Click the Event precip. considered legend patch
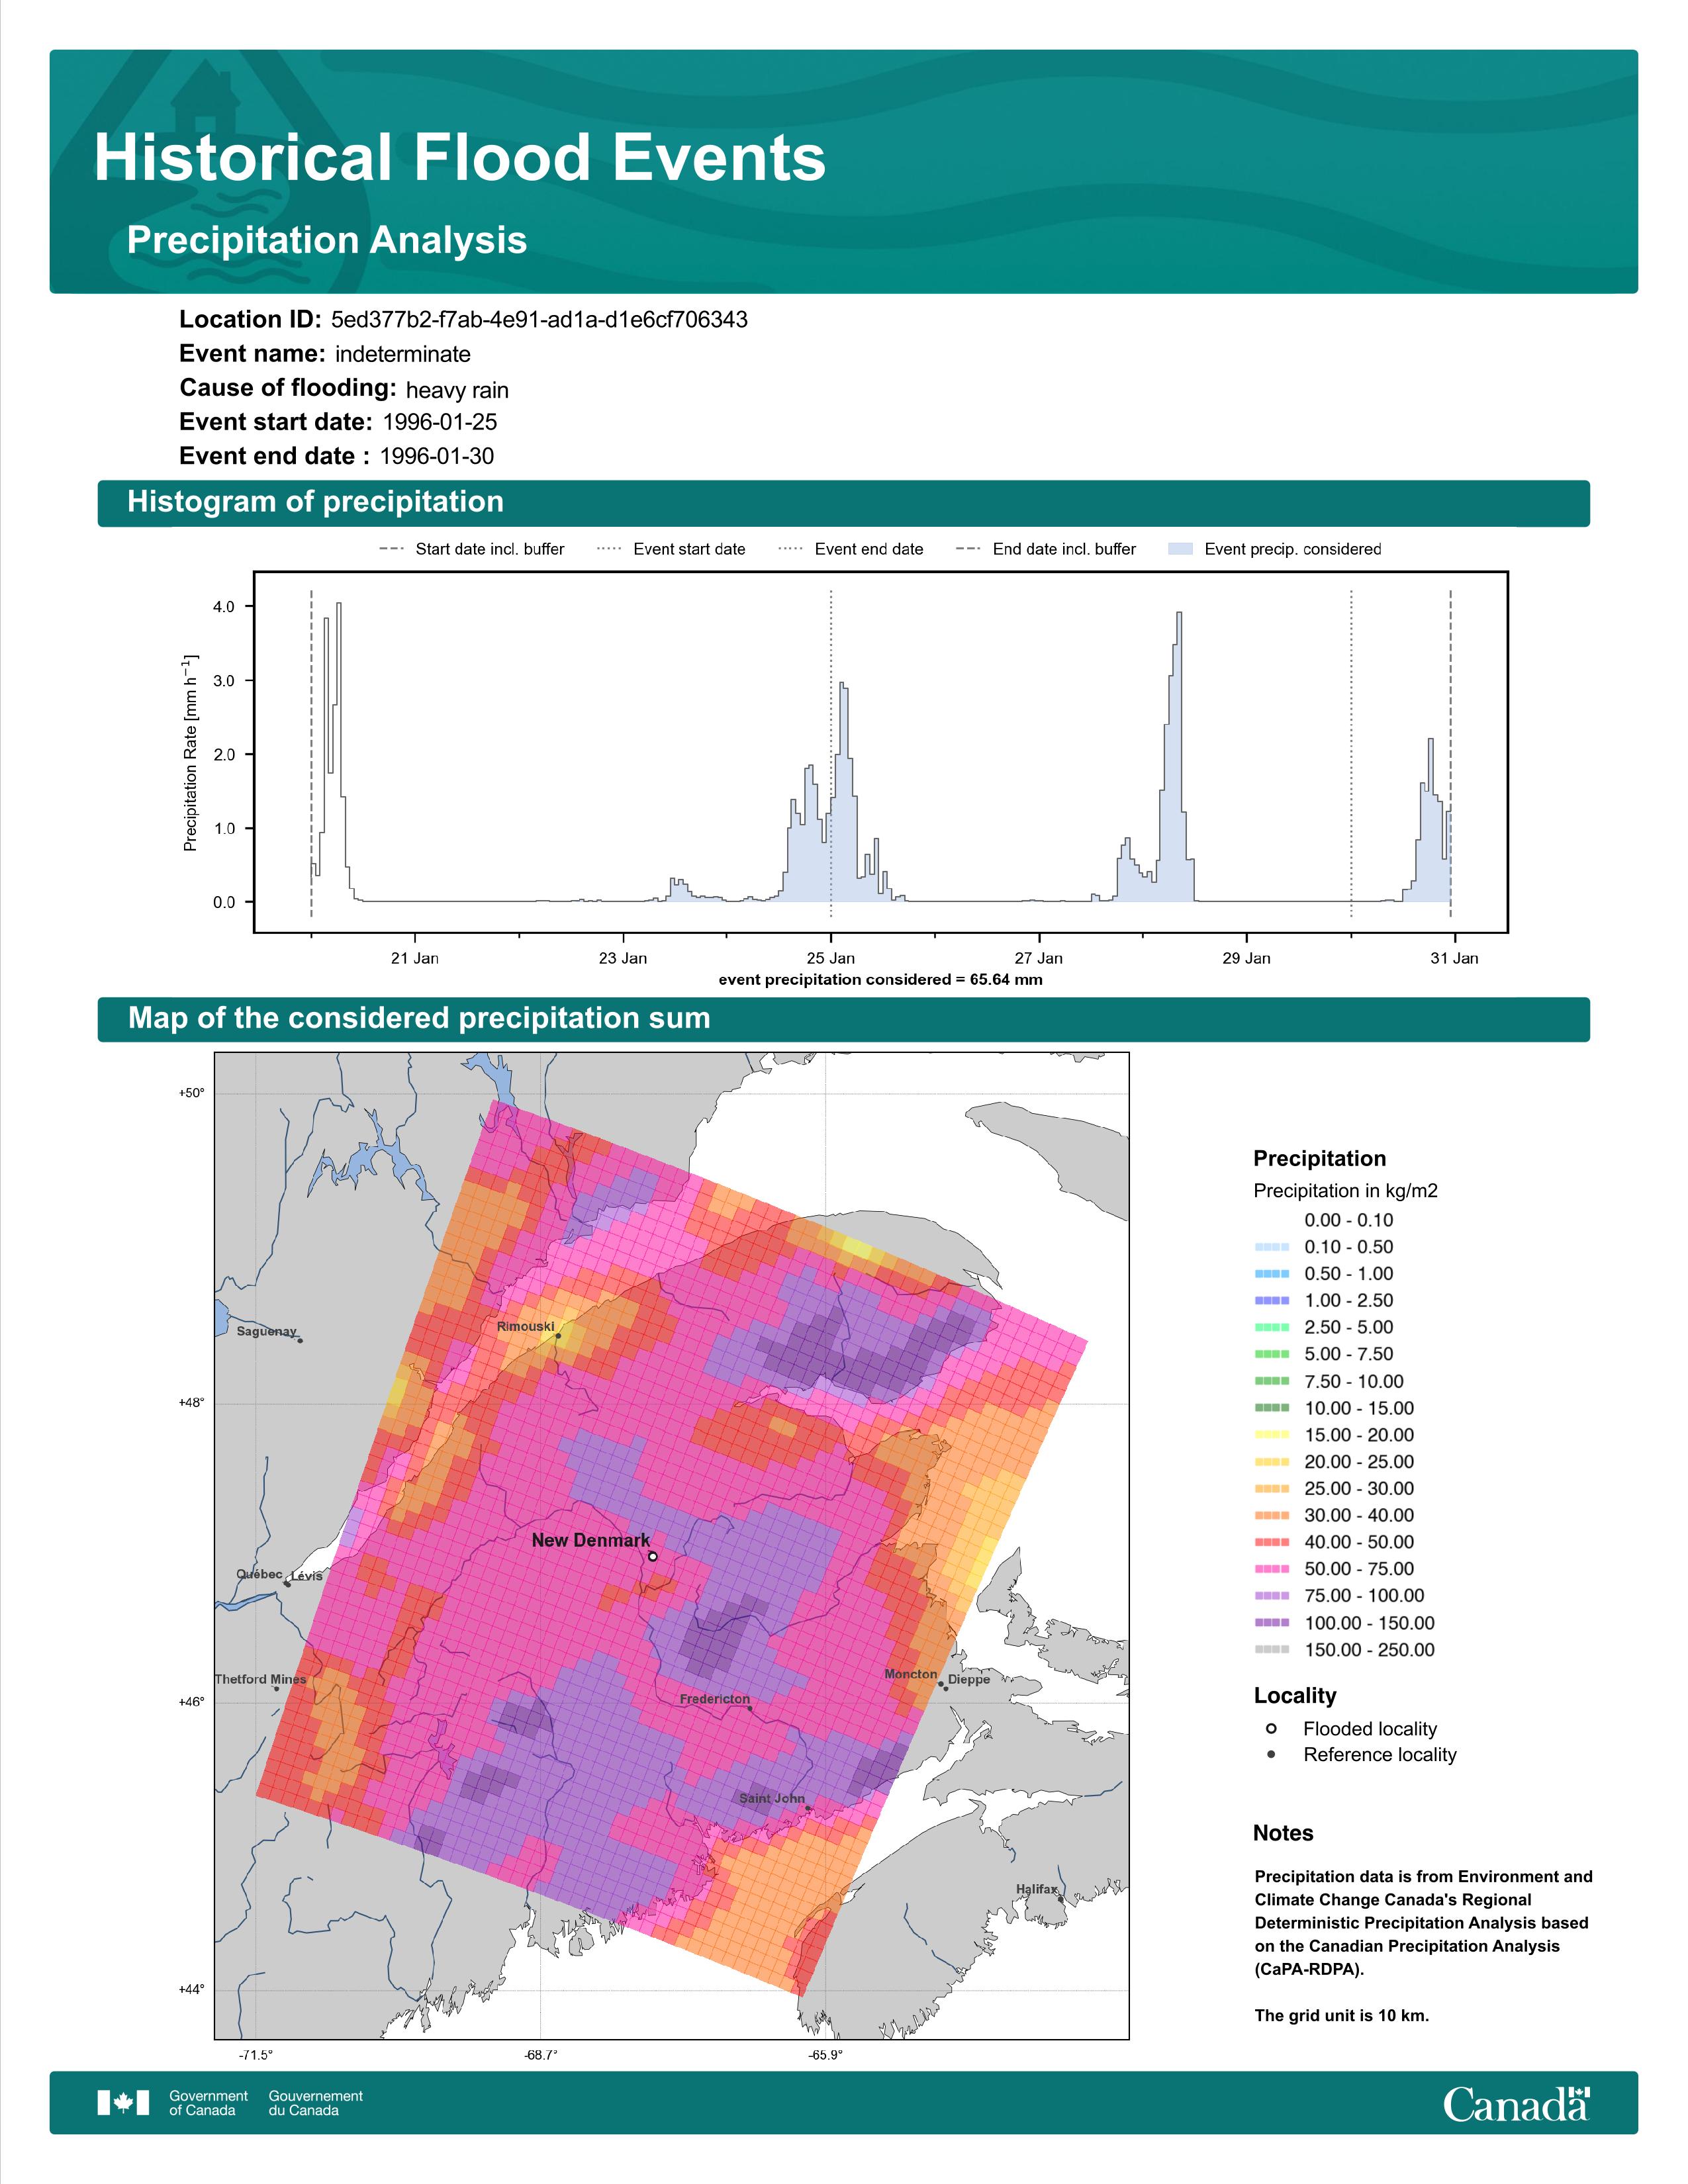This screenshot has height=2184, width=1688. click(1181, 549)
